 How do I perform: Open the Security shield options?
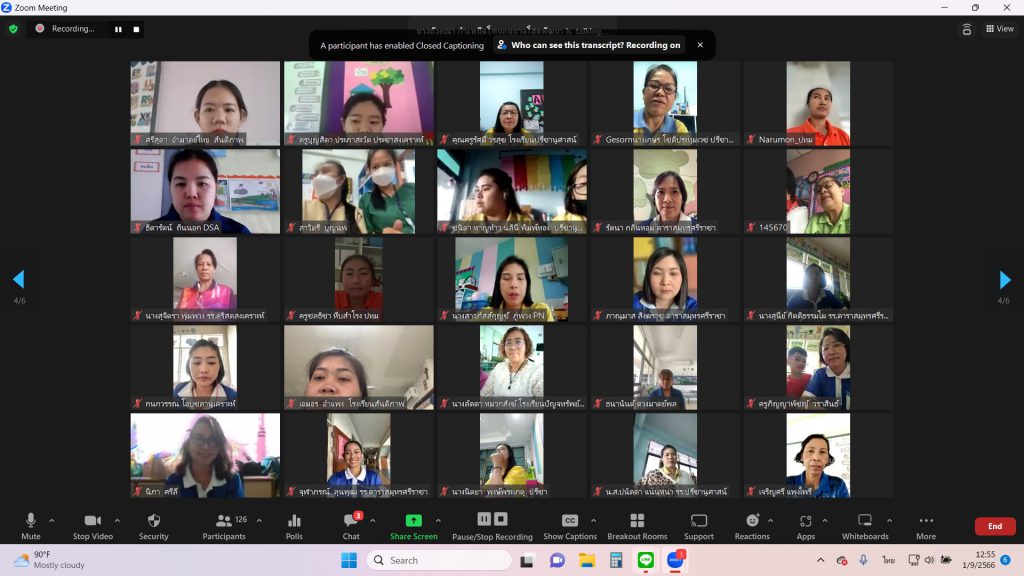tap(153, 525)
